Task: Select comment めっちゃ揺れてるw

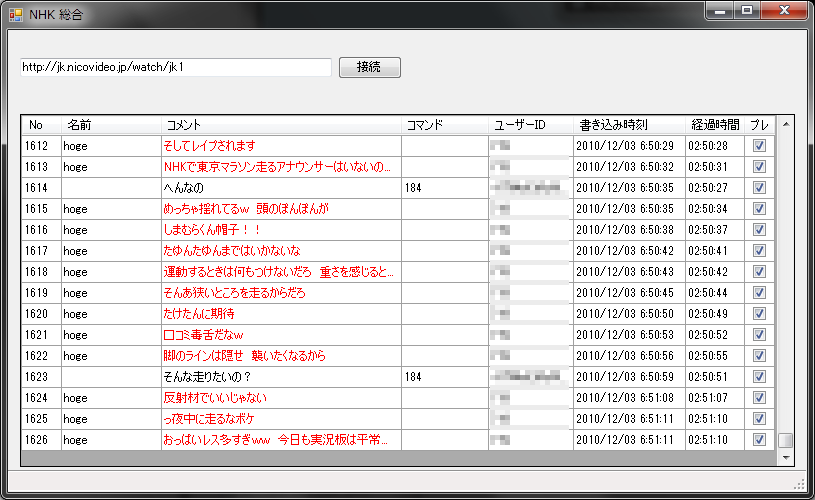Action: point(246,209)
